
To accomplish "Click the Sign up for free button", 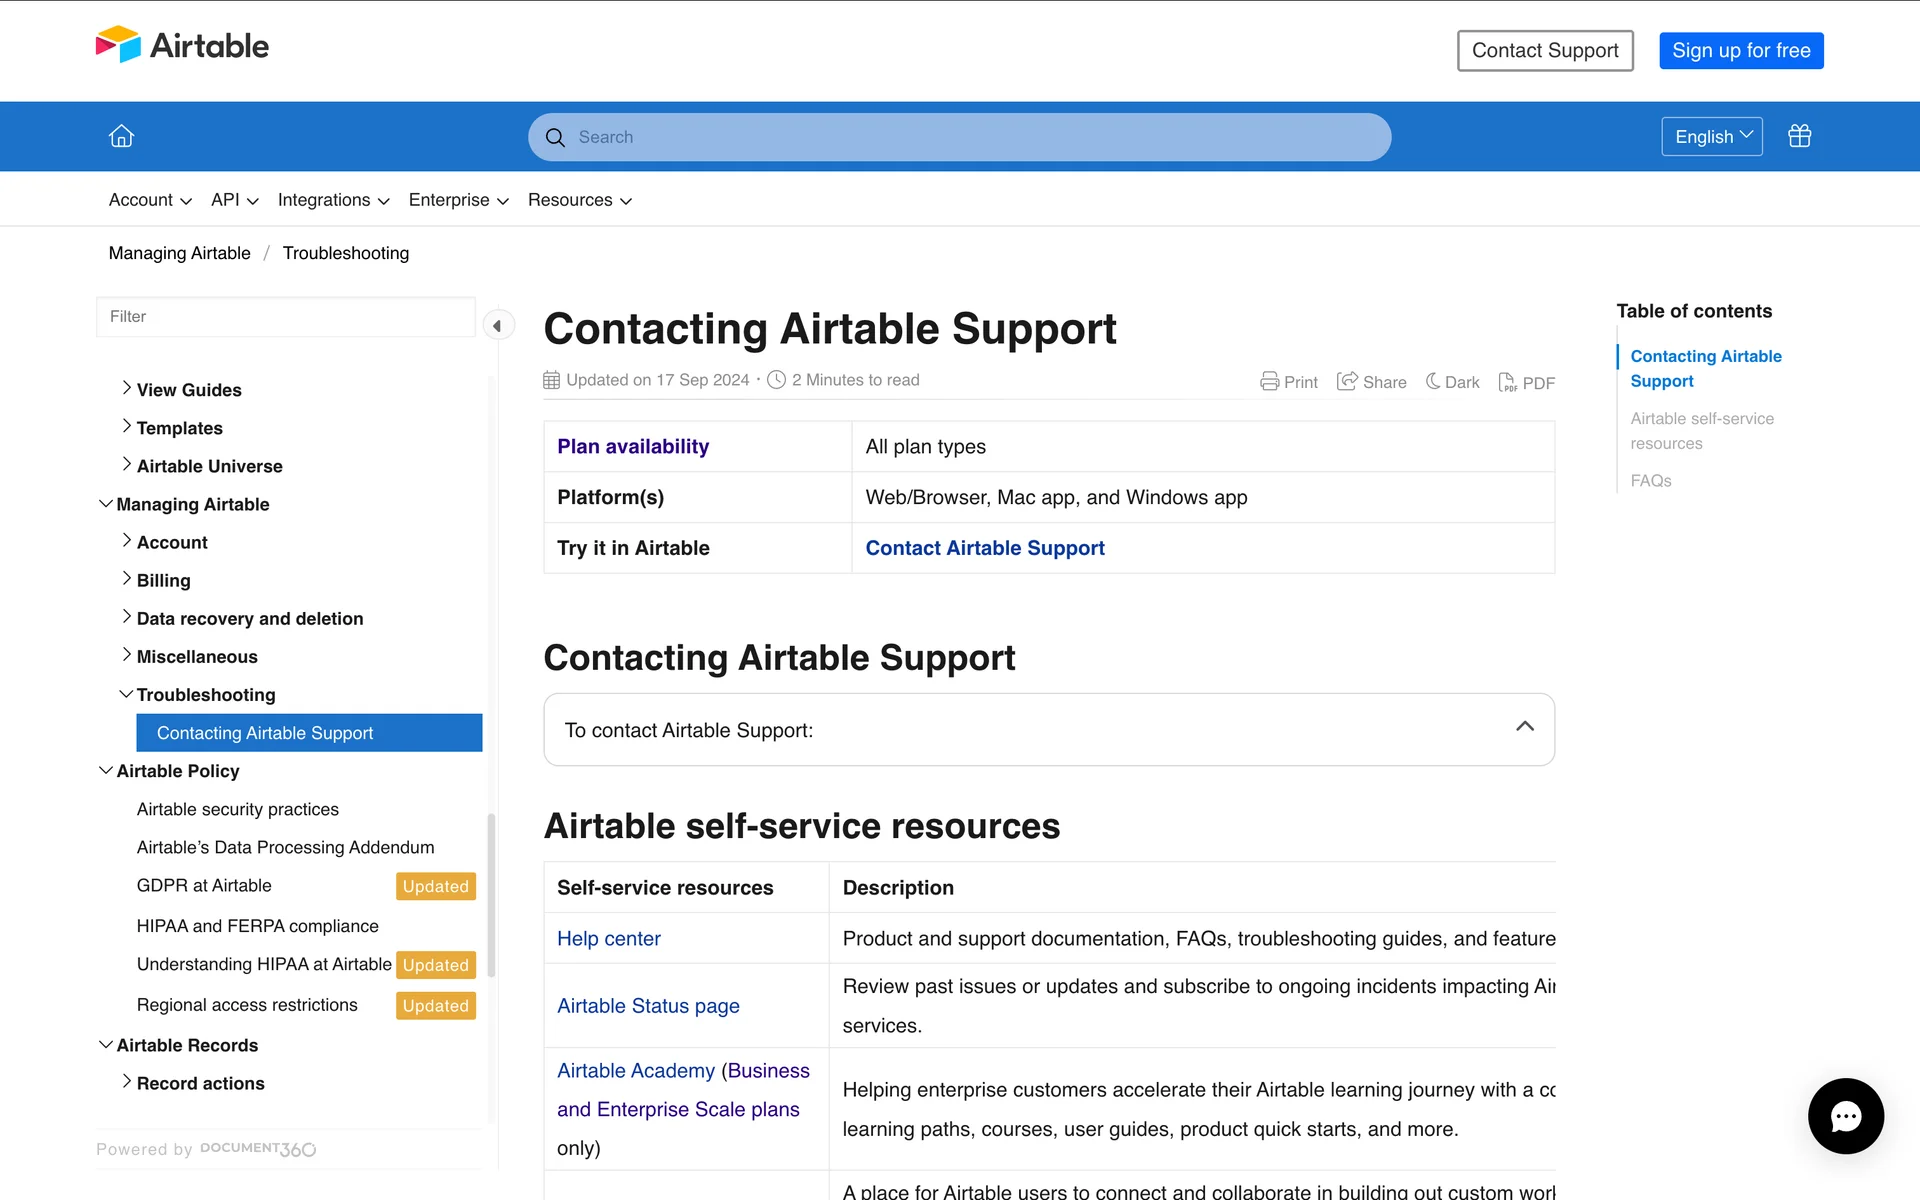I will 1740,51.
